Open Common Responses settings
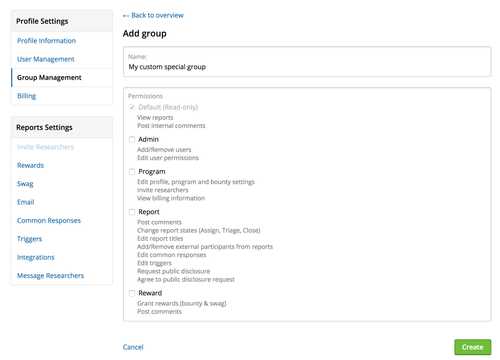500x360 pixels. [49, 221]
